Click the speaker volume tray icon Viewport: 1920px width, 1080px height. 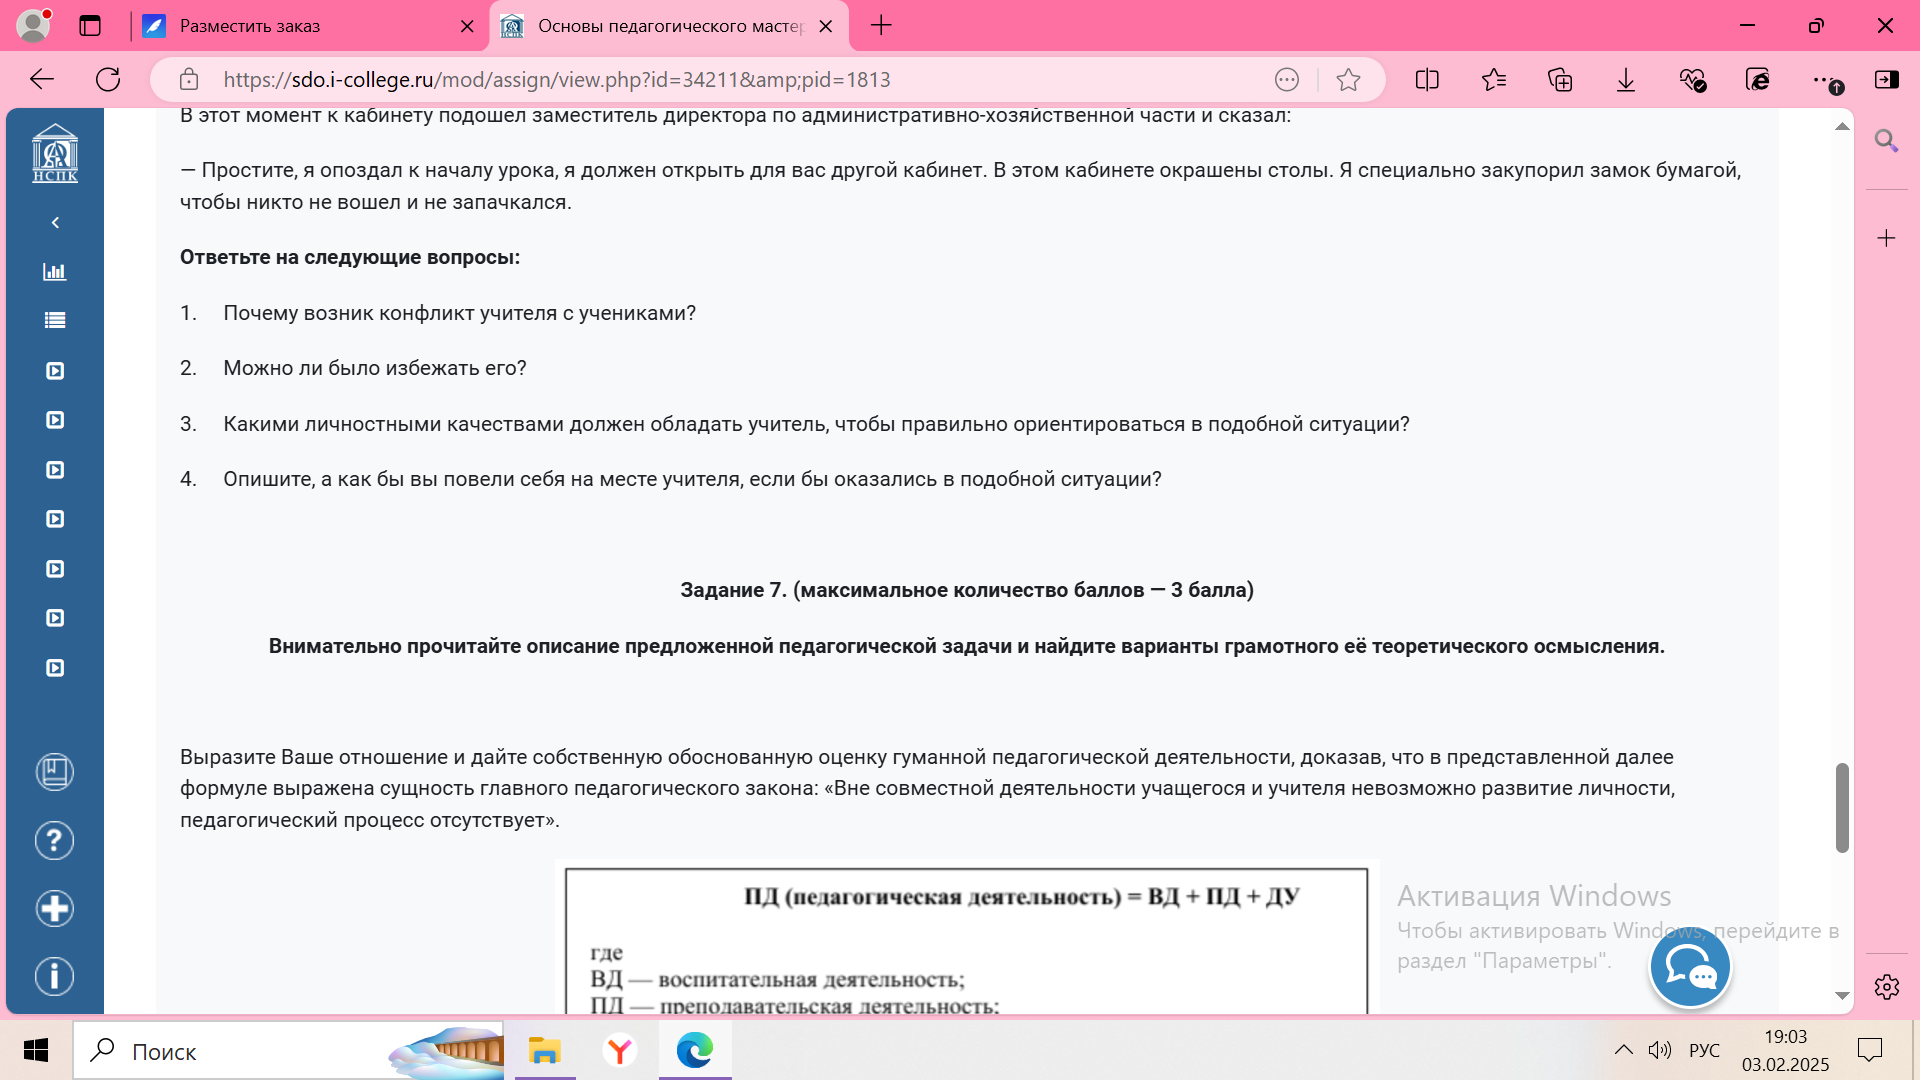(1660, 1050)
